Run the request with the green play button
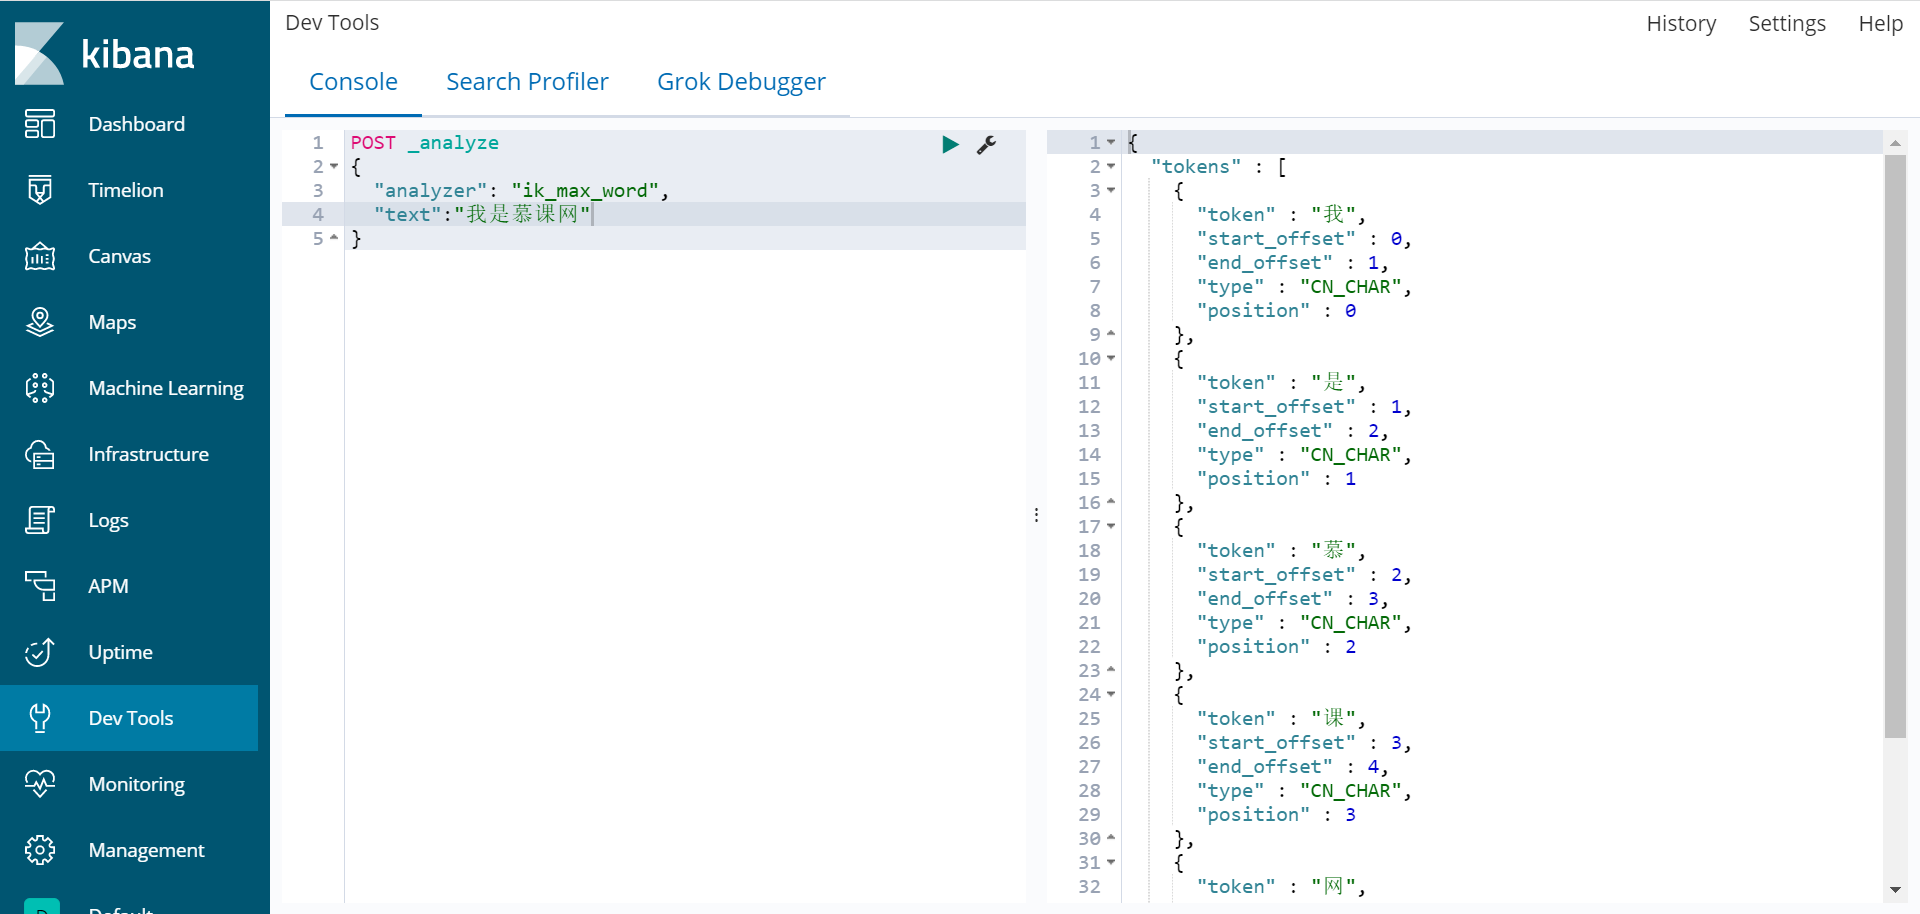The width and height of the screenshot is (1920, 914). pos(950,144)
